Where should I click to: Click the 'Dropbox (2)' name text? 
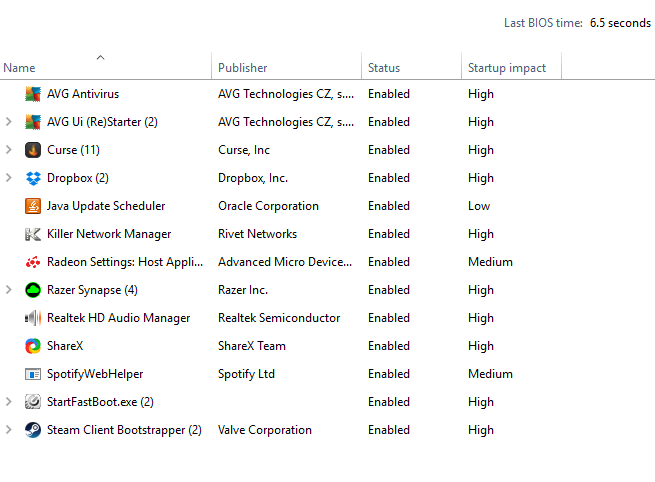[x=78, y=178]
